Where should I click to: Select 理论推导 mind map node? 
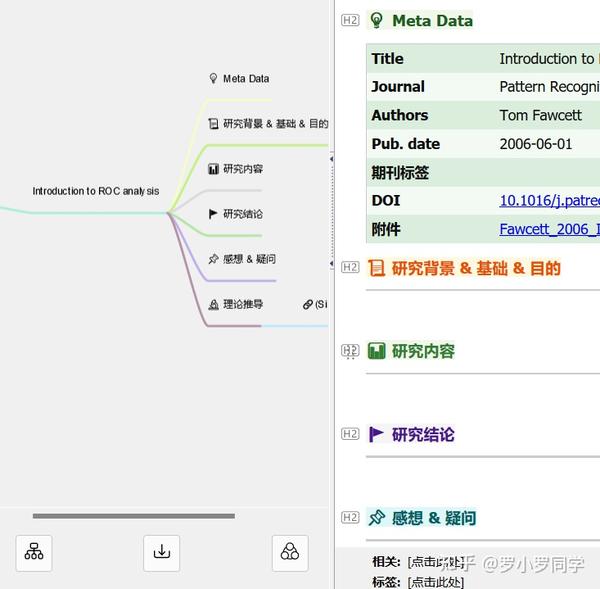(243, 305)
